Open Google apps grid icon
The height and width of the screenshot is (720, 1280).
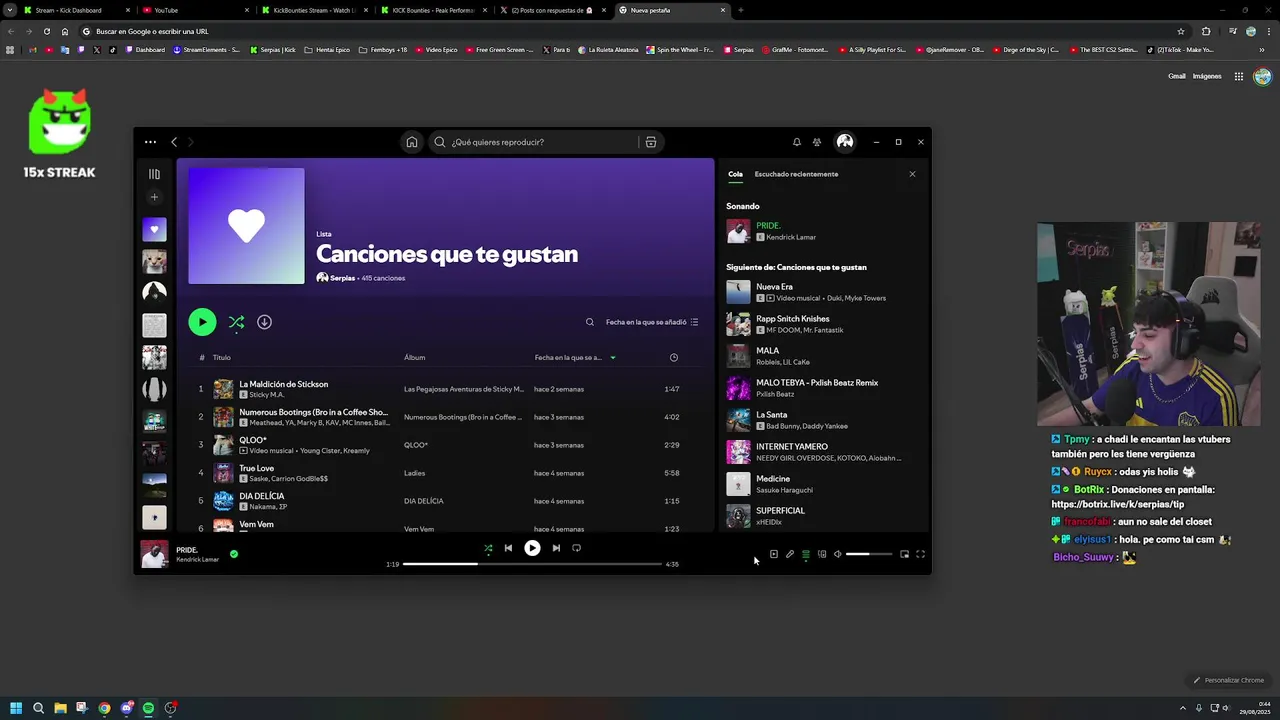click(1238, 76)
